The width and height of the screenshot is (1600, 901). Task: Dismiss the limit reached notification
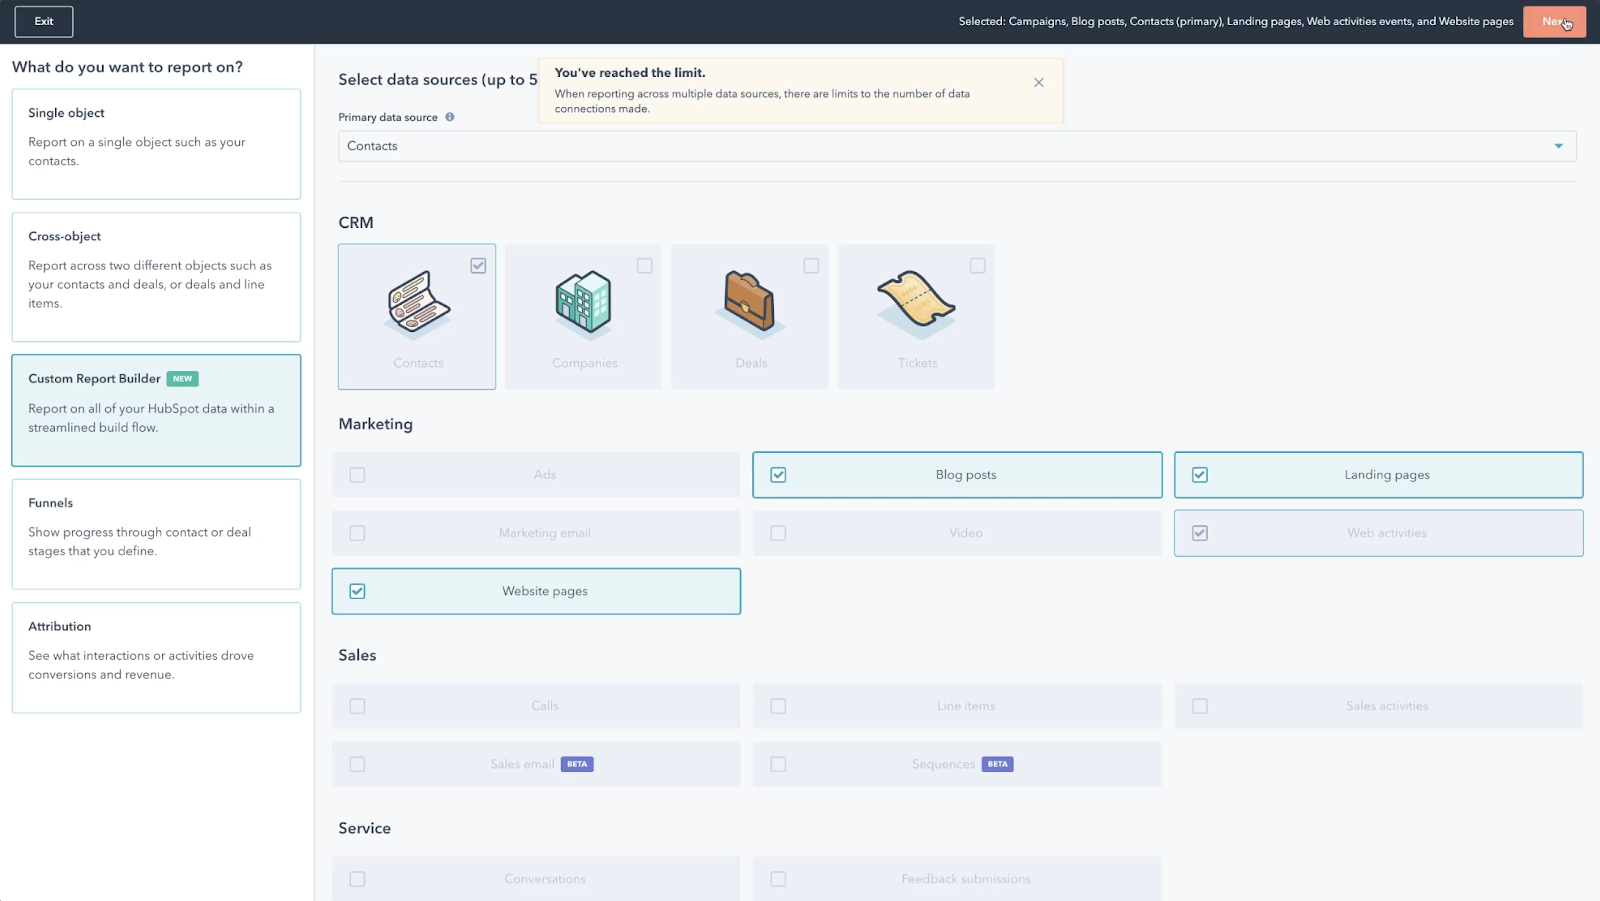click(1039, 83)
